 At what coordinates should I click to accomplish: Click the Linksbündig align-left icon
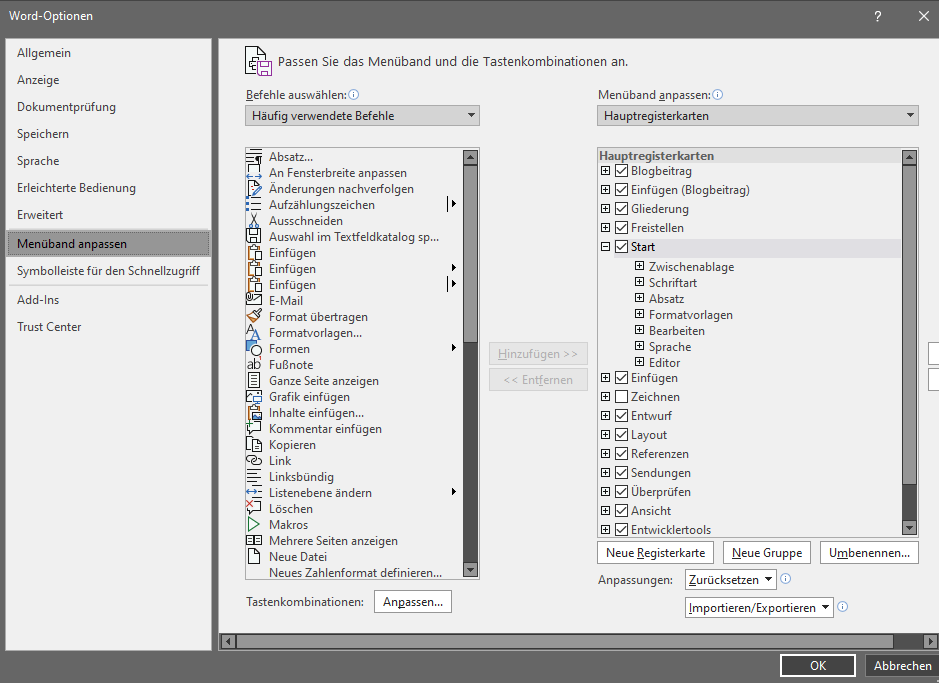254,476
